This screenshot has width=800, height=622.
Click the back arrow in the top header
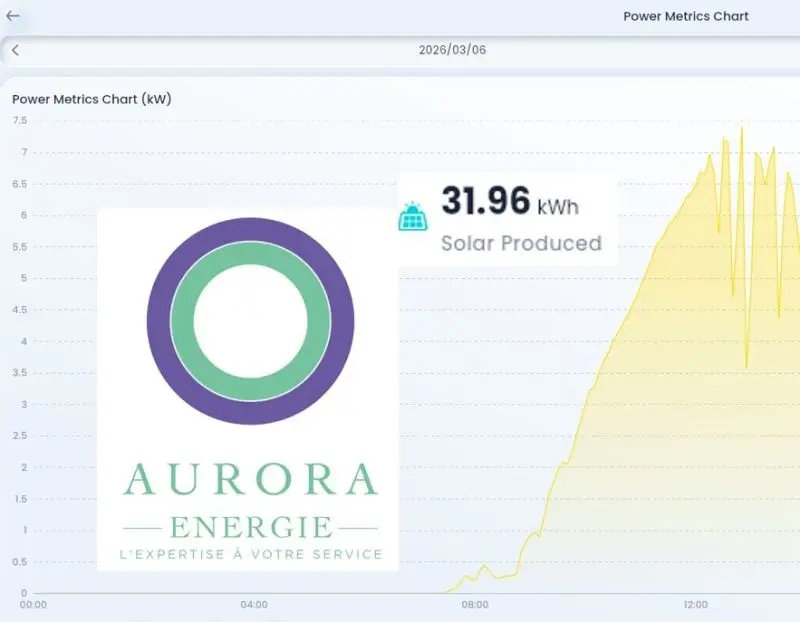point(13,16)
